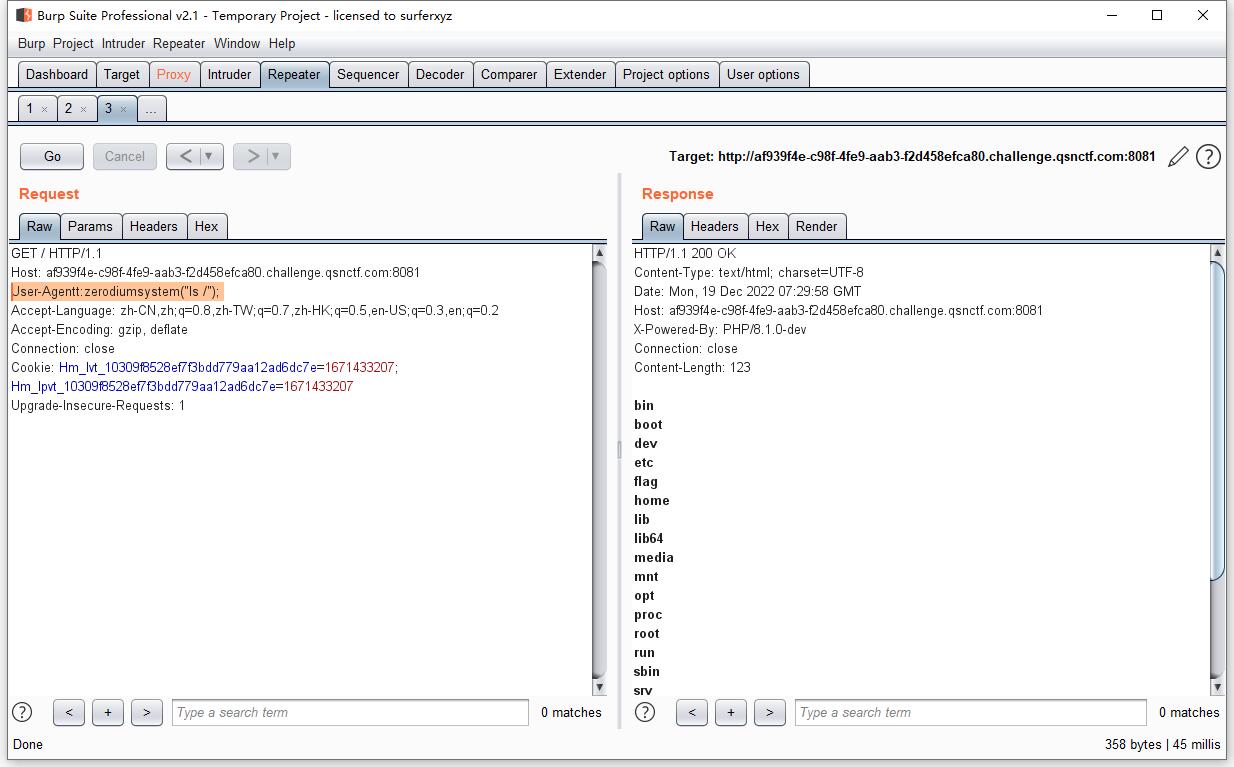The image size is (1234, 767).
Task: Find next match in response search
Action: point(769,712)
